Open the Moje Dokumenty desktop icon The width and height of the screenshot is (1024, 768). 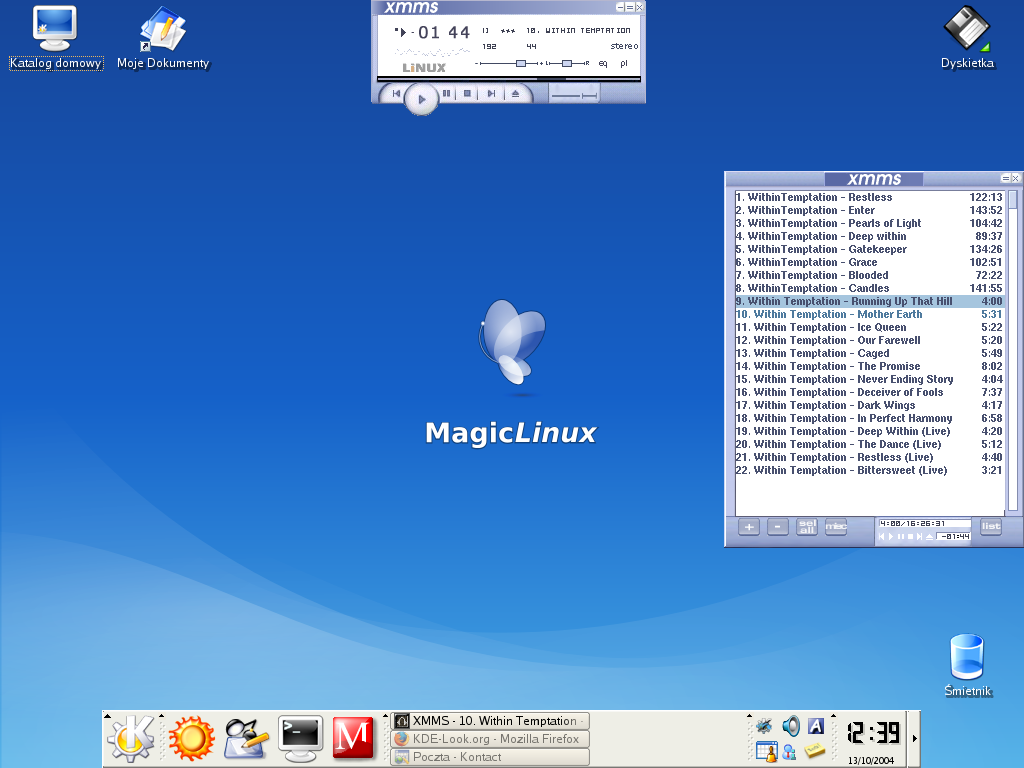(163, 37)
